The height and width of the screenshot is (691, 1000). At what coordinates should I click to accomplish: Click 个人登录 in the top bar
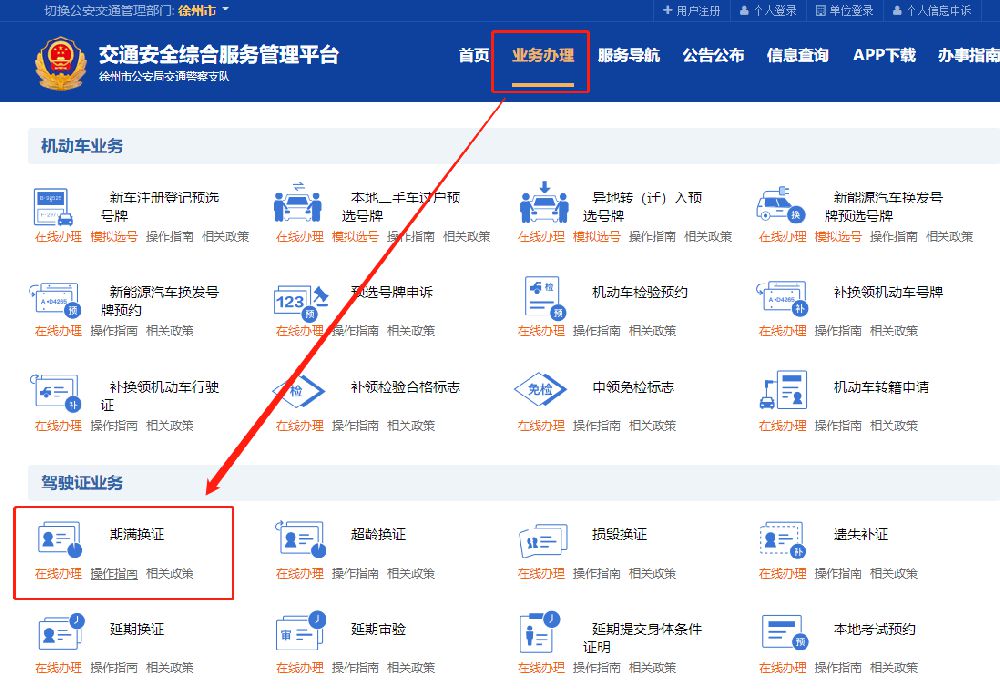click(x=768, y=10)
